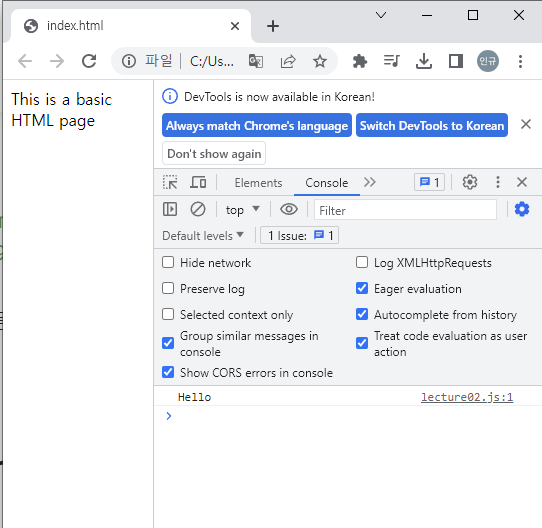Open the profile avatar menu

coord(488,61)
